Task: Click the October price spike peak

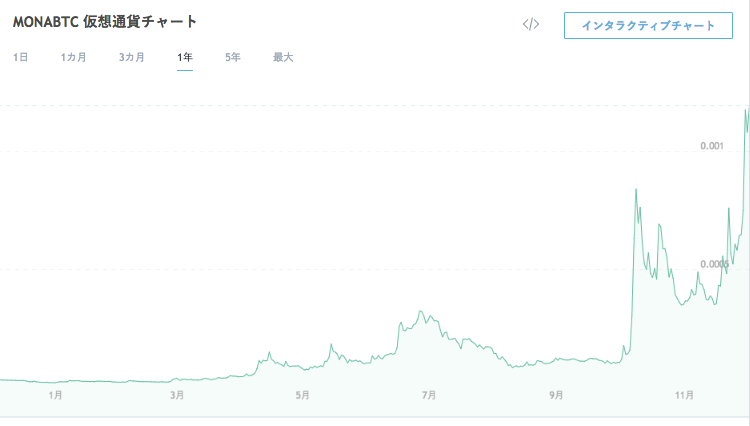Action: click(x=636, y=189)
